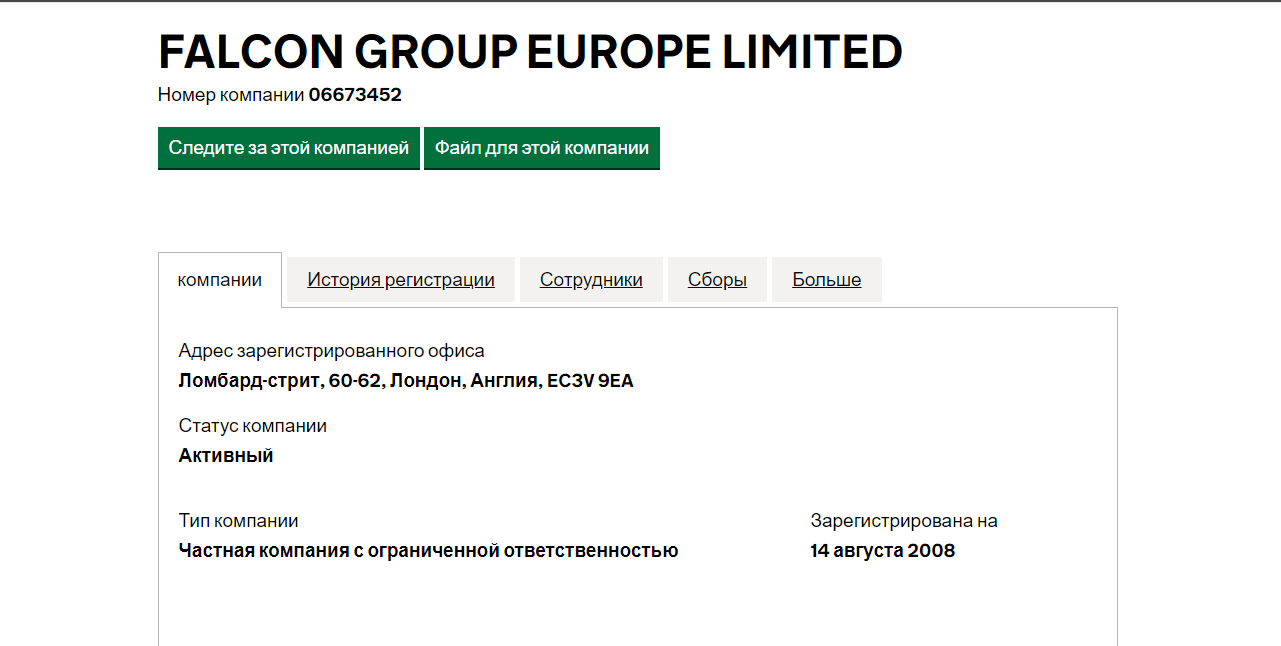
Task: Open the 'История регистрации' tab
Action: coord(401,280)
